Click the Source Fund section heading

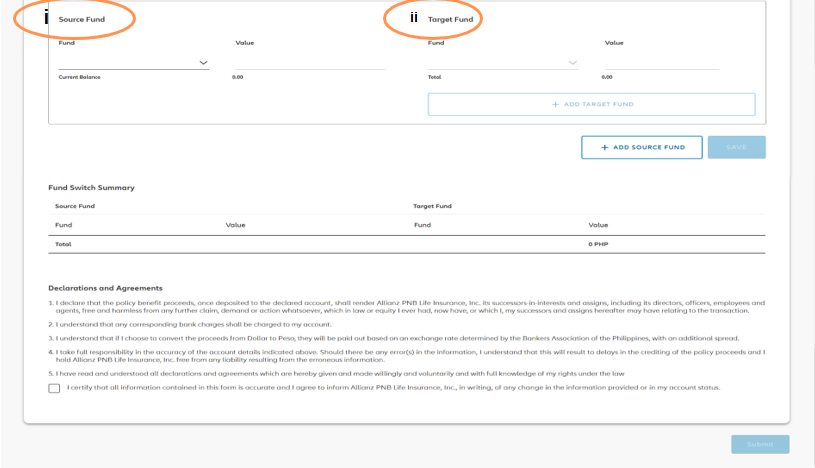click(81, 20)
